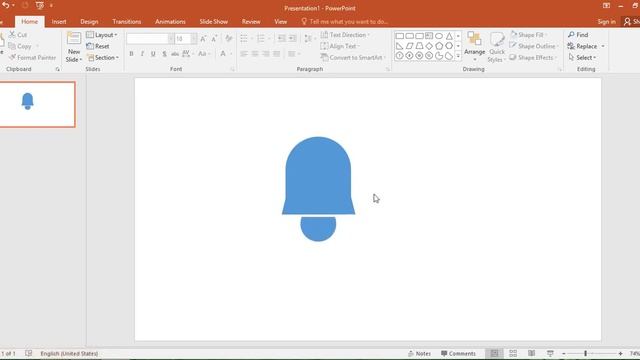Click the Find button
The image size is (640, 360).
[x=578, y=35]
